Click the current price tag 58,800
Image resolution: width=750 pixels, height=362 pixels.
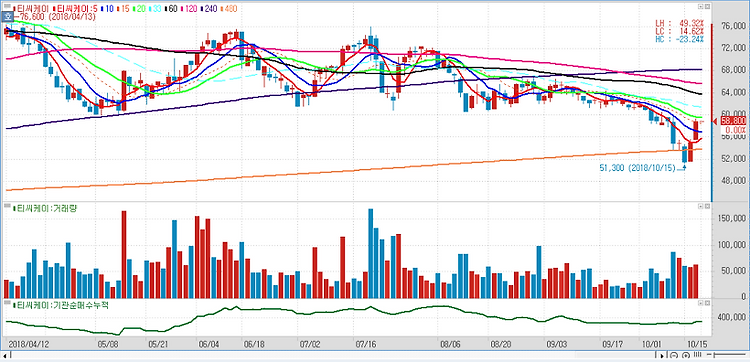[x=732, y=121]
